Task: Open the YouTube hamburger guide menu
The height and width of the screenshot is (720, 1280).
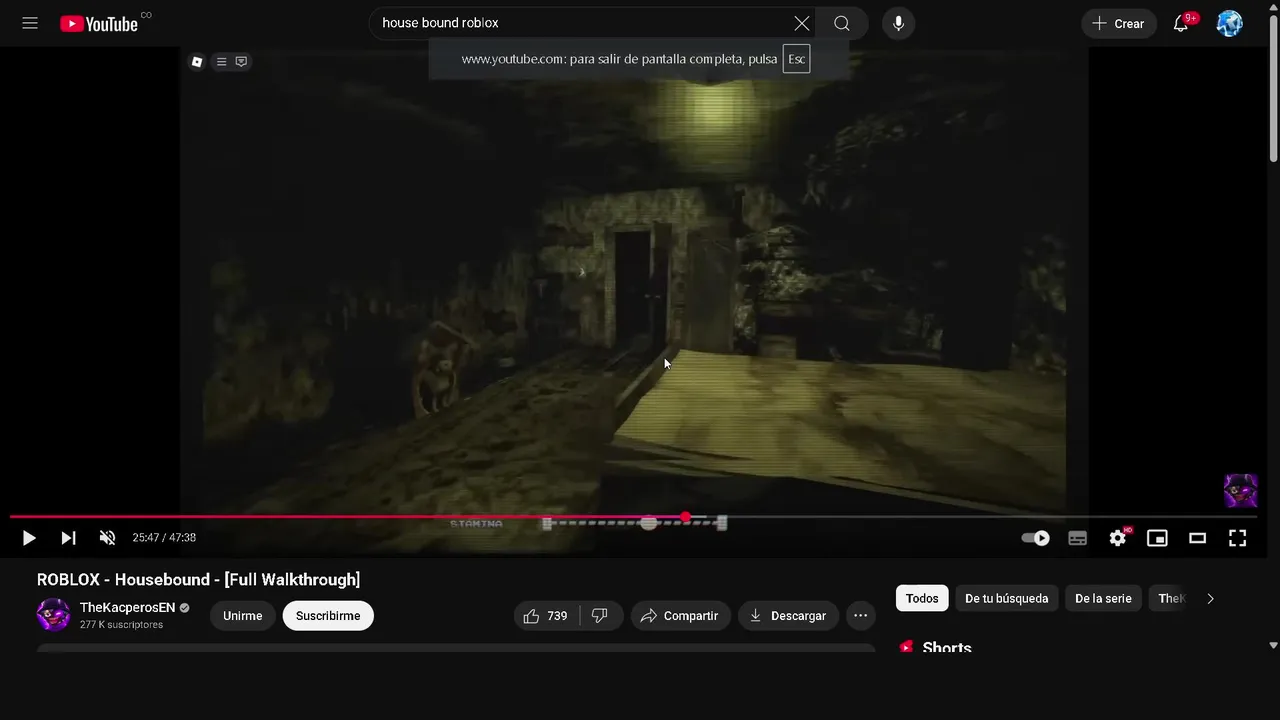Action: pos(30,23)
